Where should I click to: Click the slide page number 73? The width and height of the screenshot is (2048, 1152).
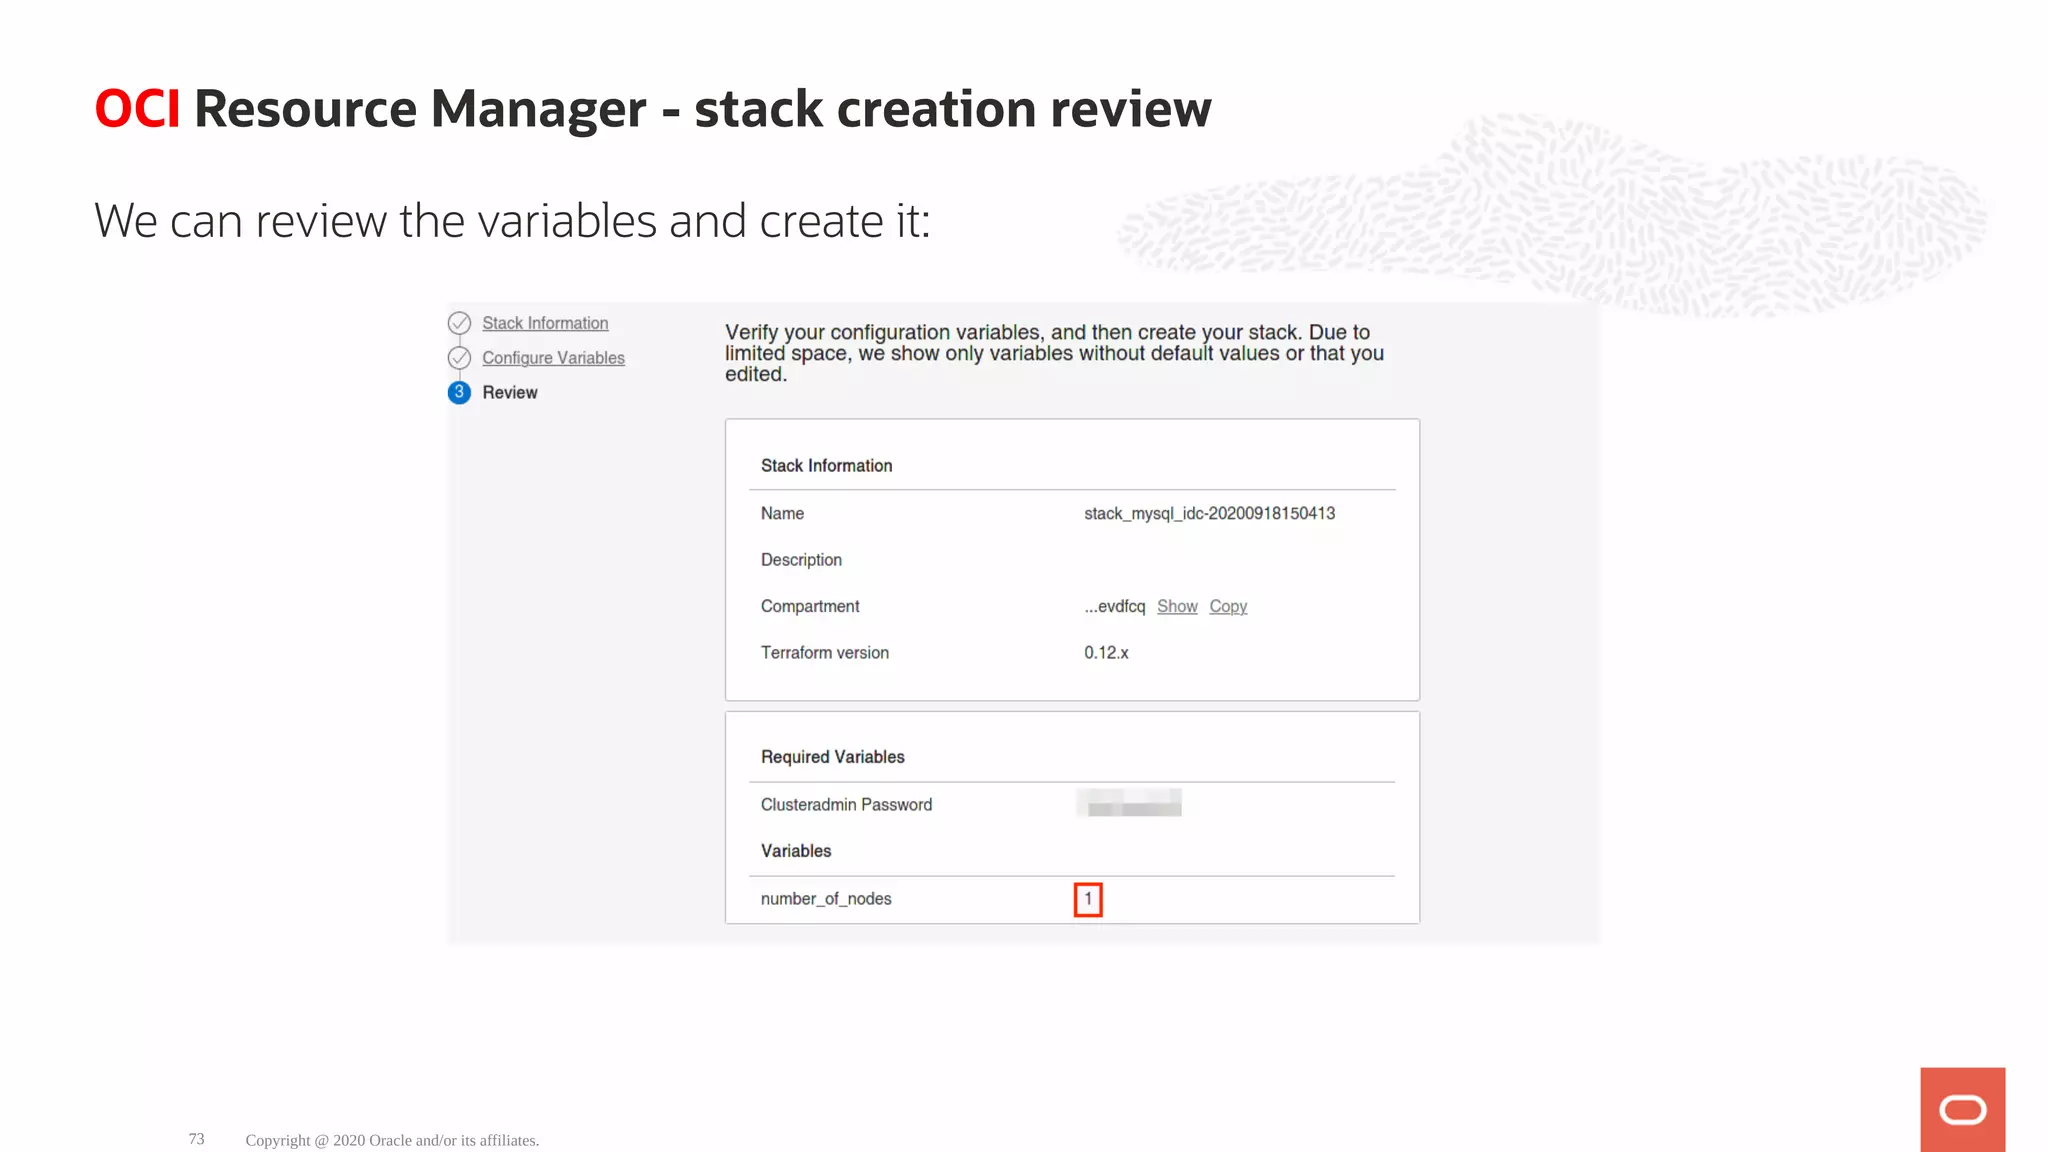[x=196, y=1139]
